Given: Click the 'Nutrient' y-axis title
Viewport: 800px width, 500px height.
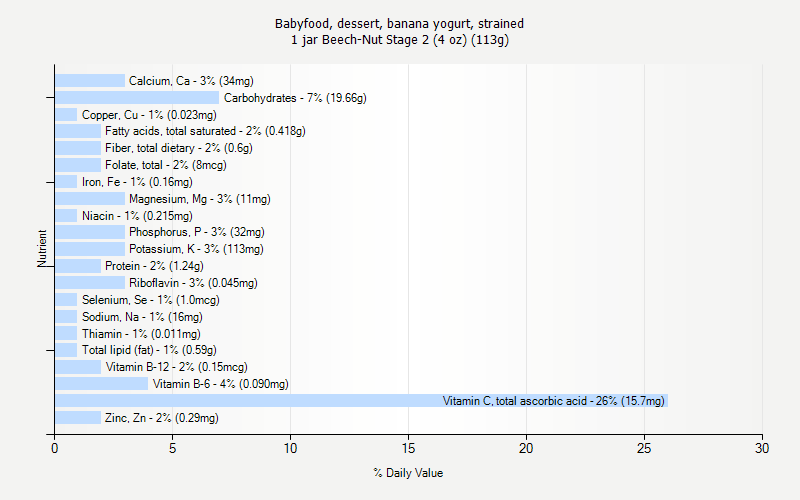Looking at the screenshot, I should pyautogui.click(x=43, y=249).
